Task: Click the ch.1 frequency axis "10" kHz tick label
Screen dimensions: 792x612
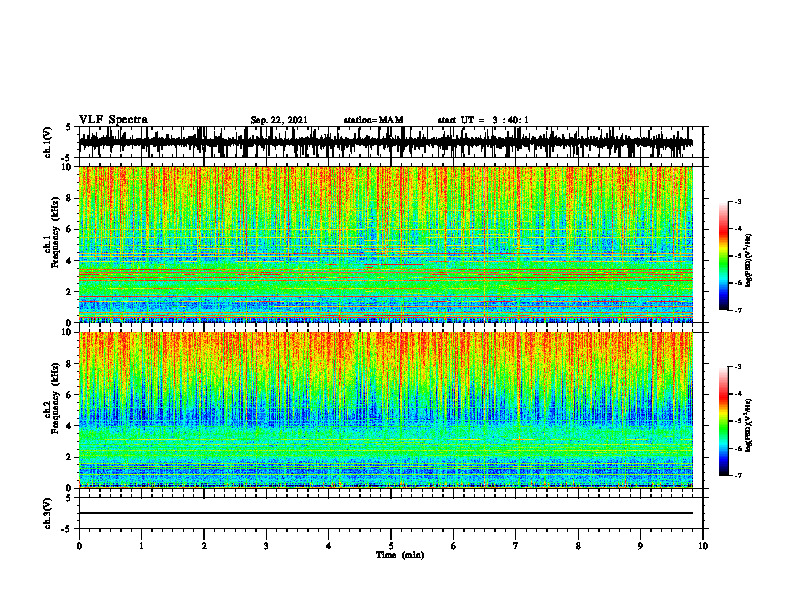Action: [x=68, y=167]
